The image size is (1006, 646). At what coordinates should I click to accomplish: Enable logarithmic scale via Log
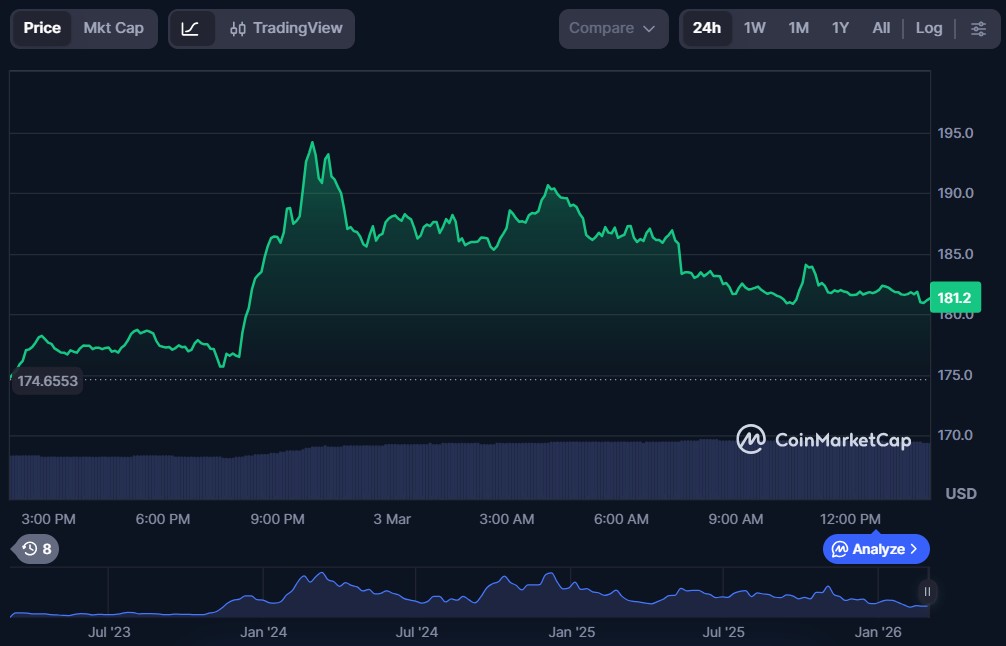click(x=929, y=28)
